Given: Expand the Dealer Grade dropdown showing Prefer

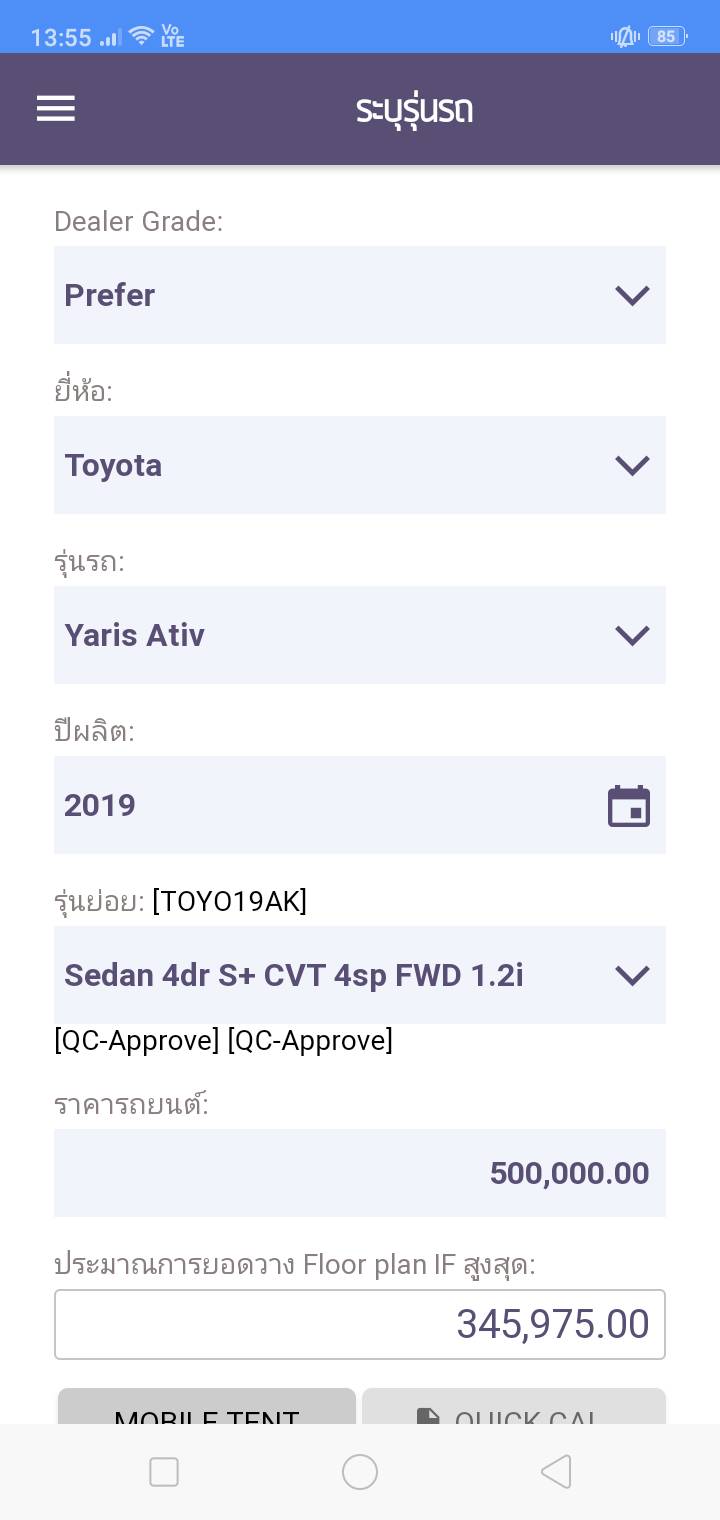Looking at the screenshot, I should pos(360,295).
